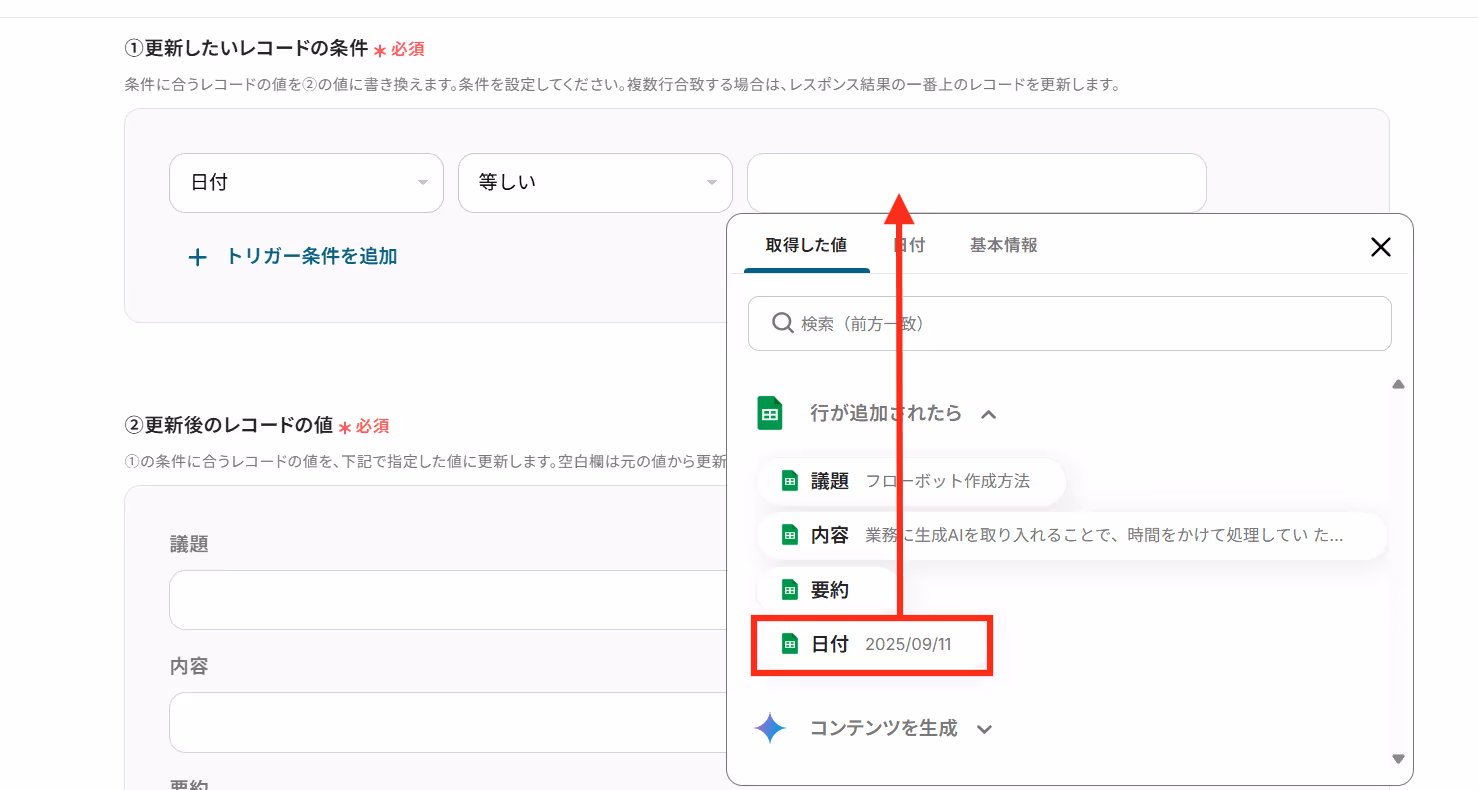Click the ①更新したいレコードの条件 heading
Screen dimensions: 1478x790
pos(246,48)
